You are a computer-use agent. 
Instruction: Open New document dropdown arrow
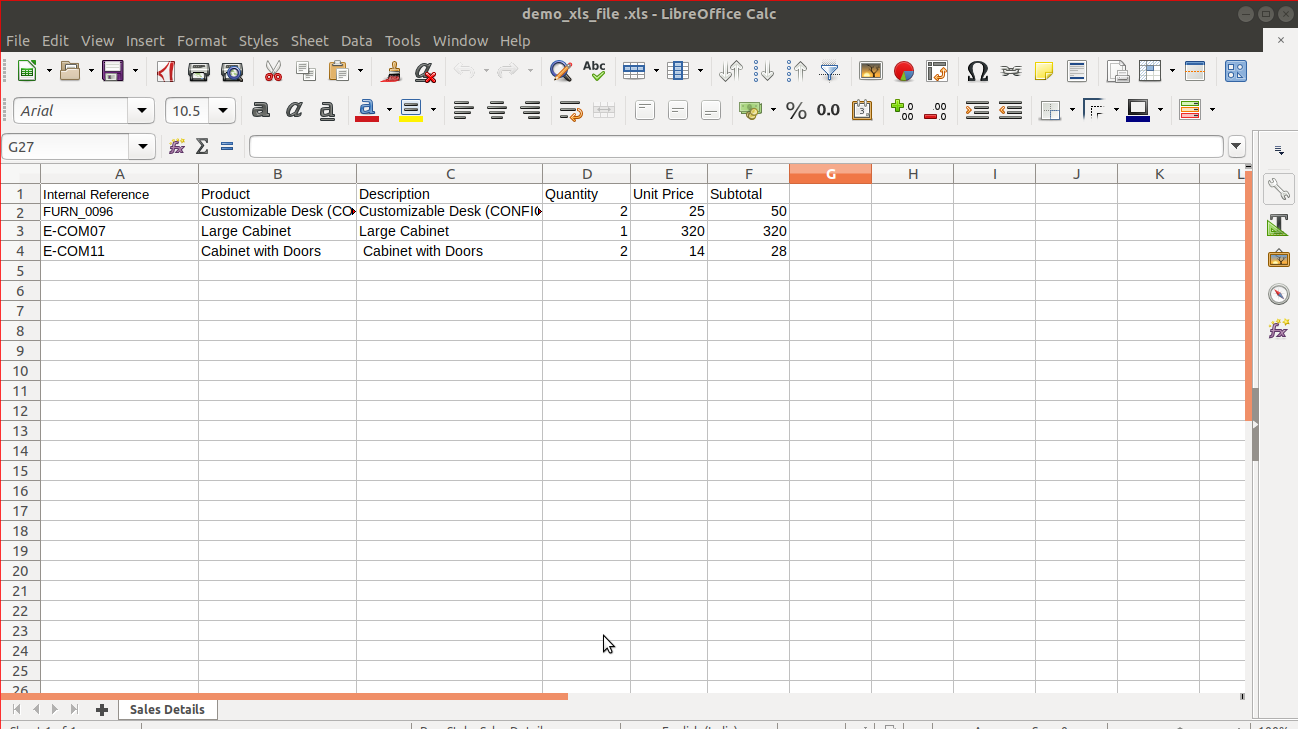(x=49, y=71)
